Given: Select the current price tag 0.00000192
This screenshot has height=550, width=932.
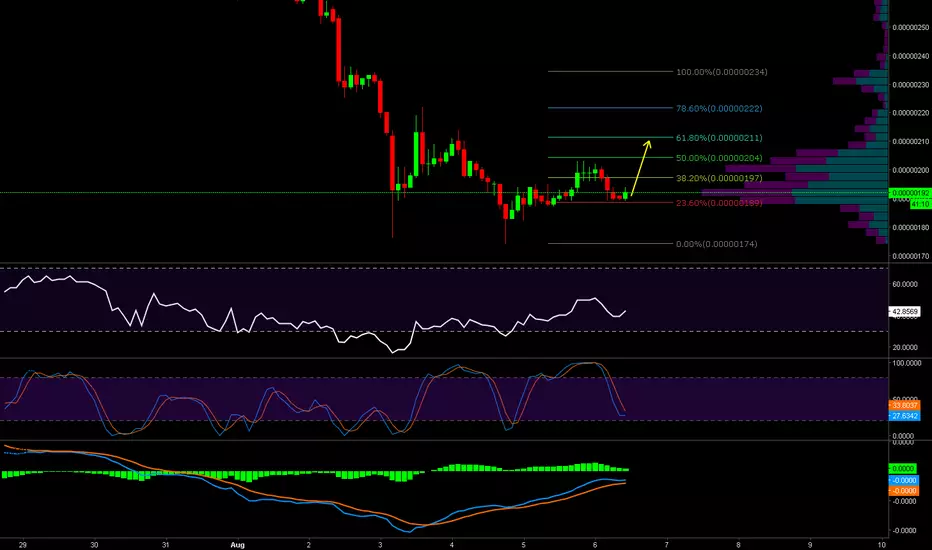Looking at the screenshot, I should (910, 193).
